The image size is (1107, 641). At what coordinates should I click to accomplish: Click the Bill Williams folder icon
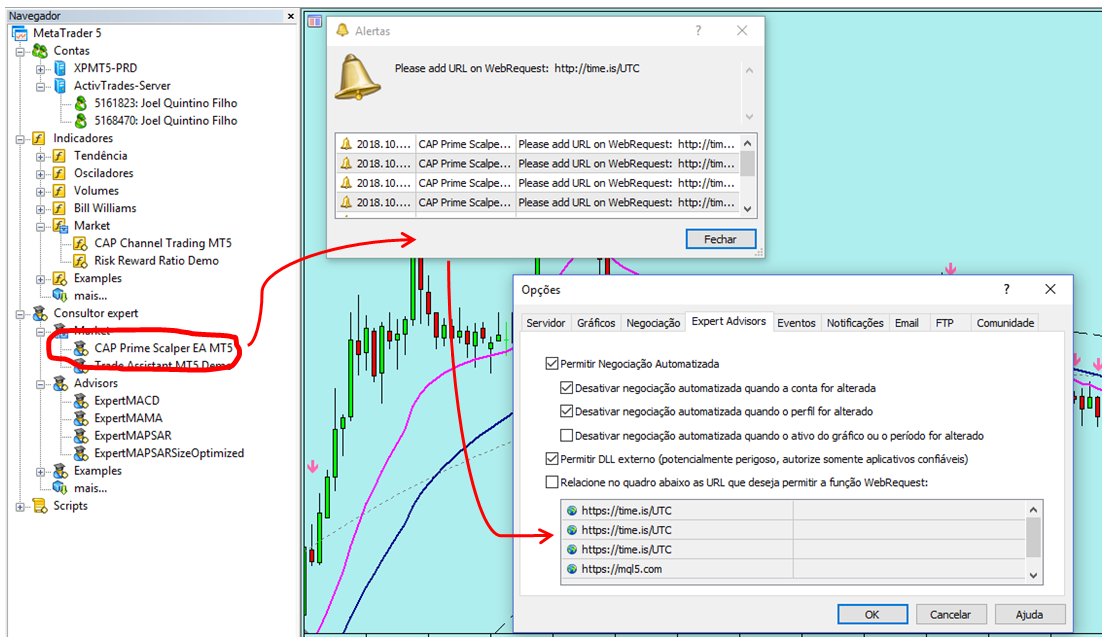pyautogui.click(x=60, y=208)
